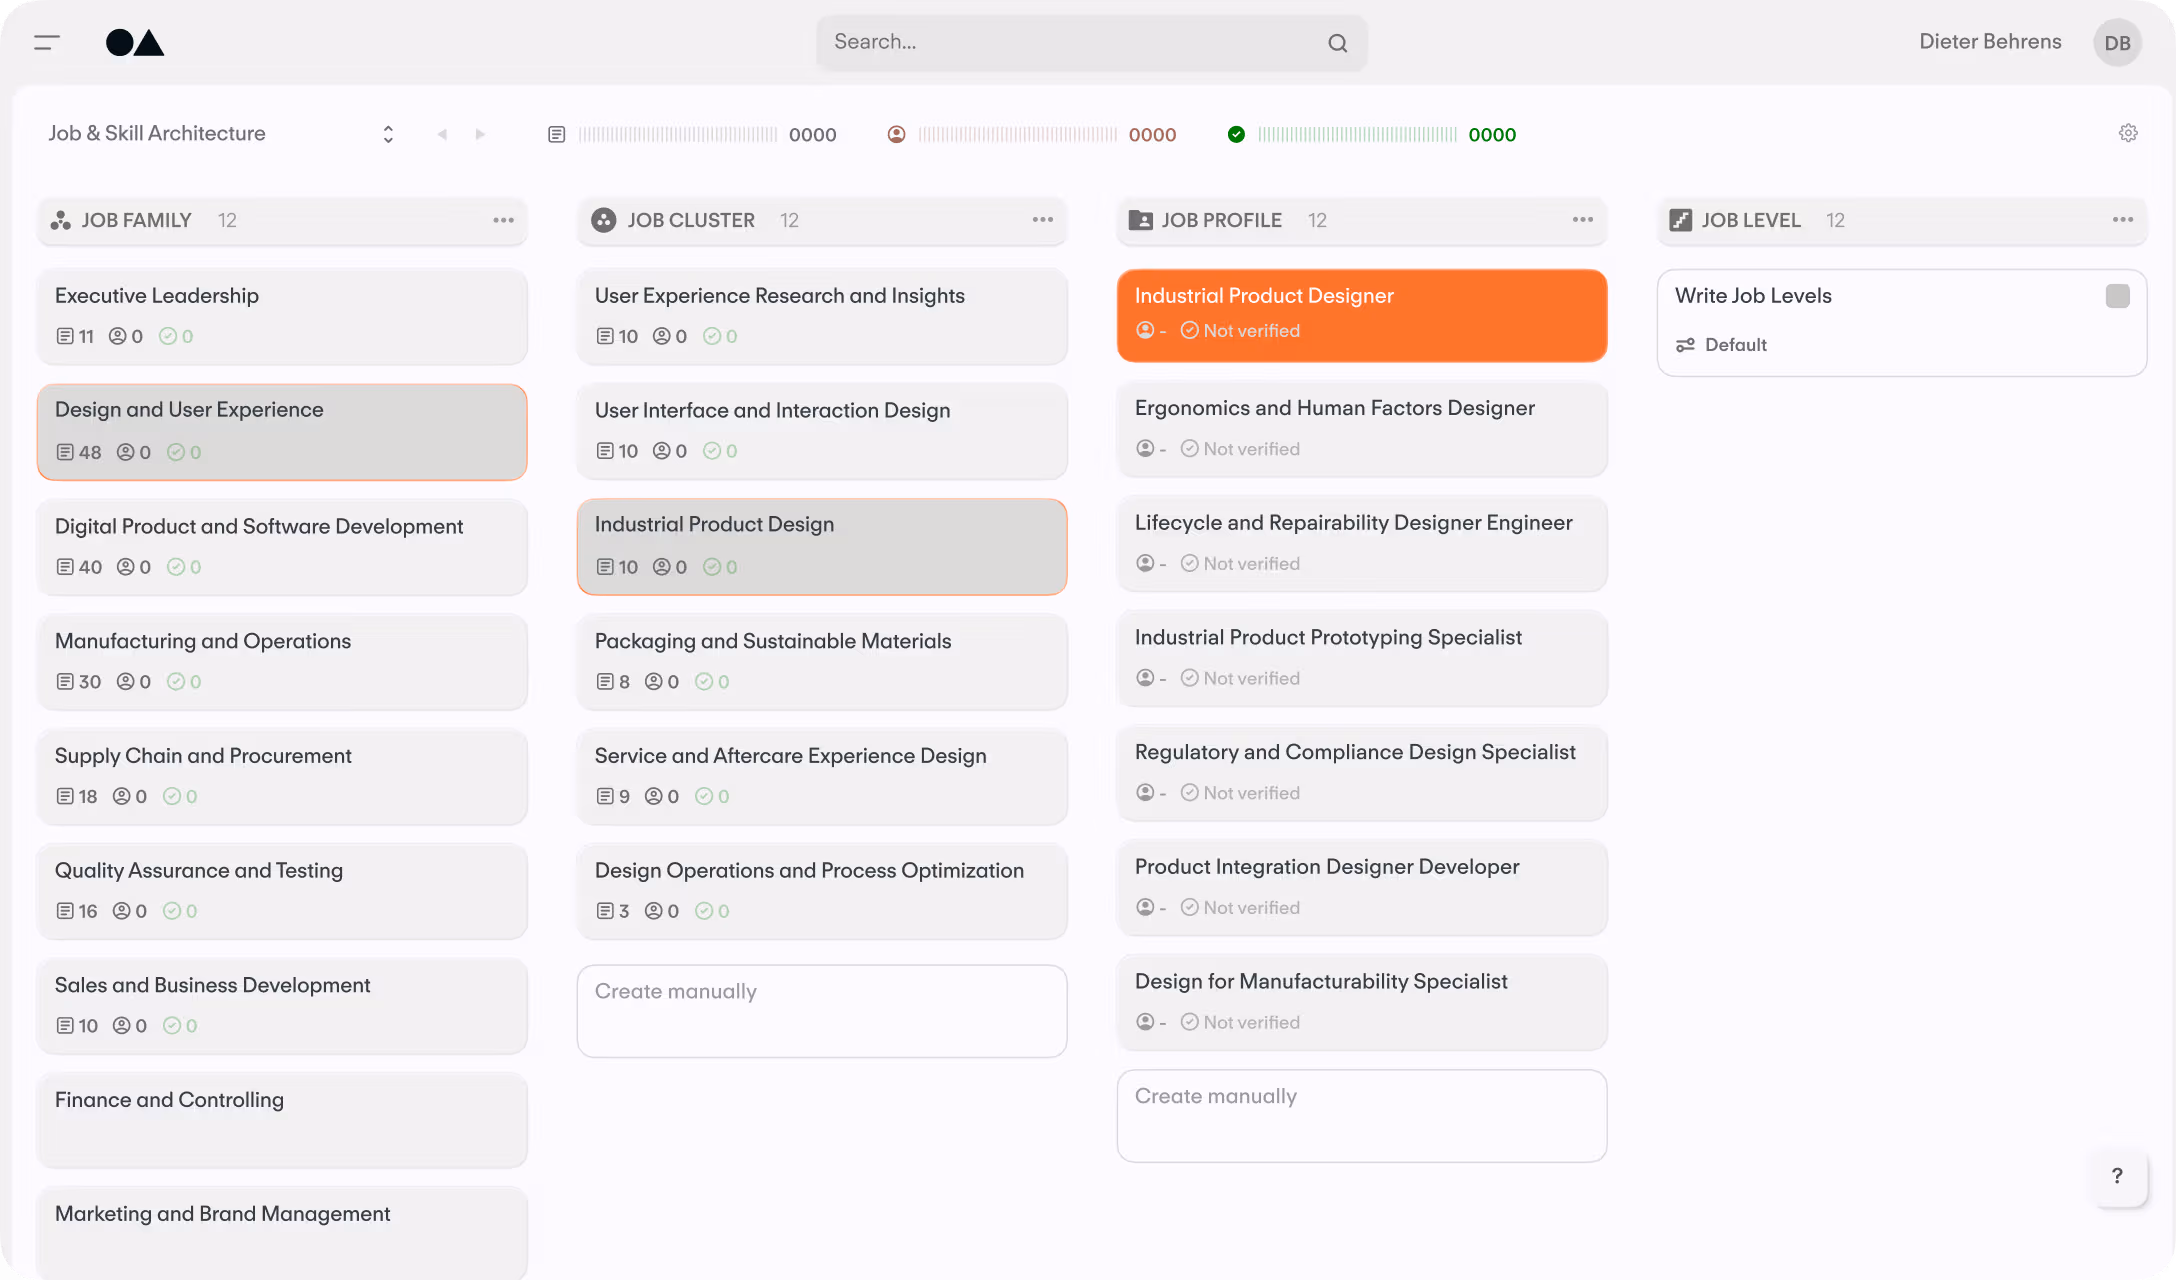Click check icon on Ergonomics and Human Factors
This screenshot has height=1280, width=2176.
[1189, 449]
